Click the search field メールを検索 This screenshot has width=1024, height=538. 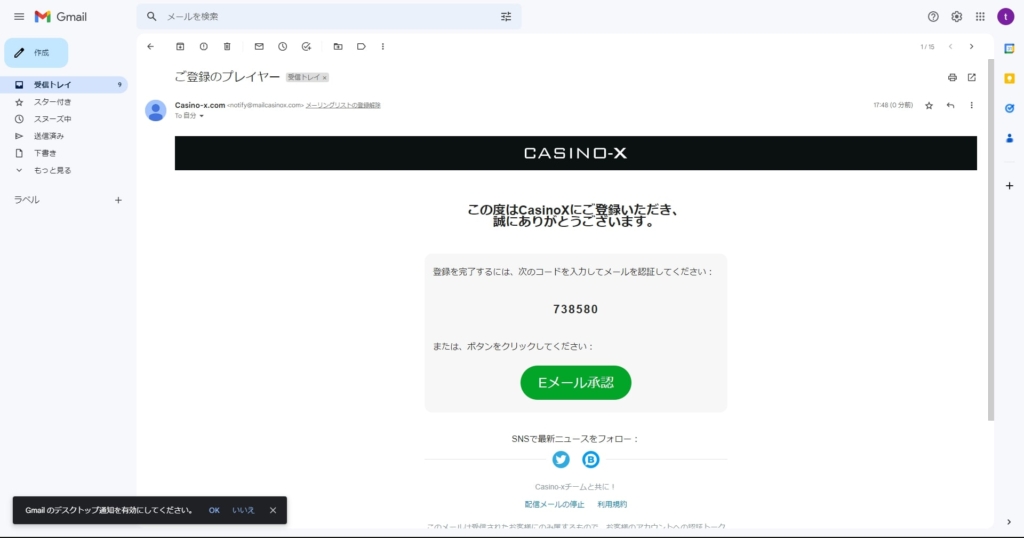pyautogui.click(x=330, y=17)
